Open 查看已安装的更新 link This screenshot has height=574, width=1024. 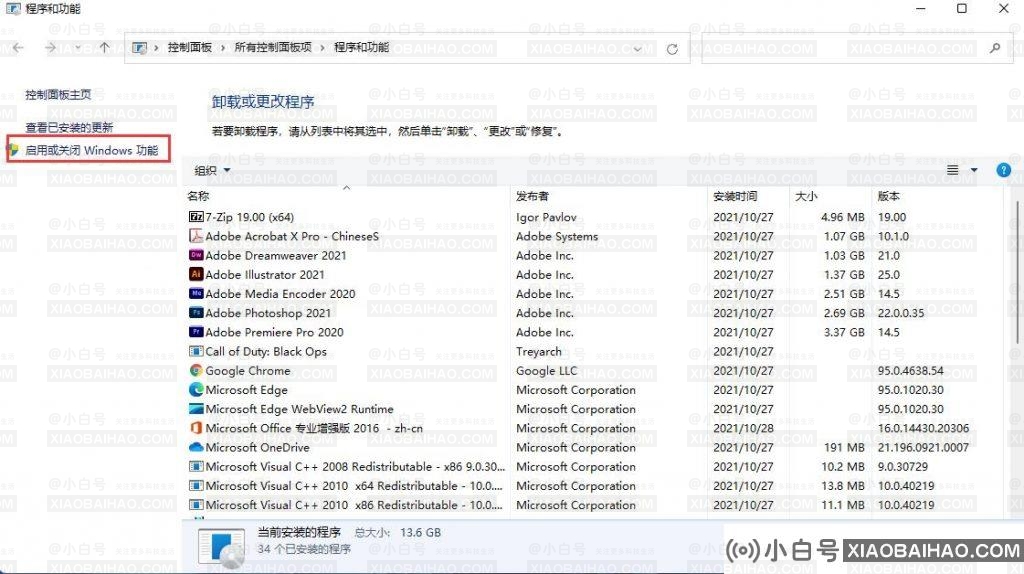point(69,127)
